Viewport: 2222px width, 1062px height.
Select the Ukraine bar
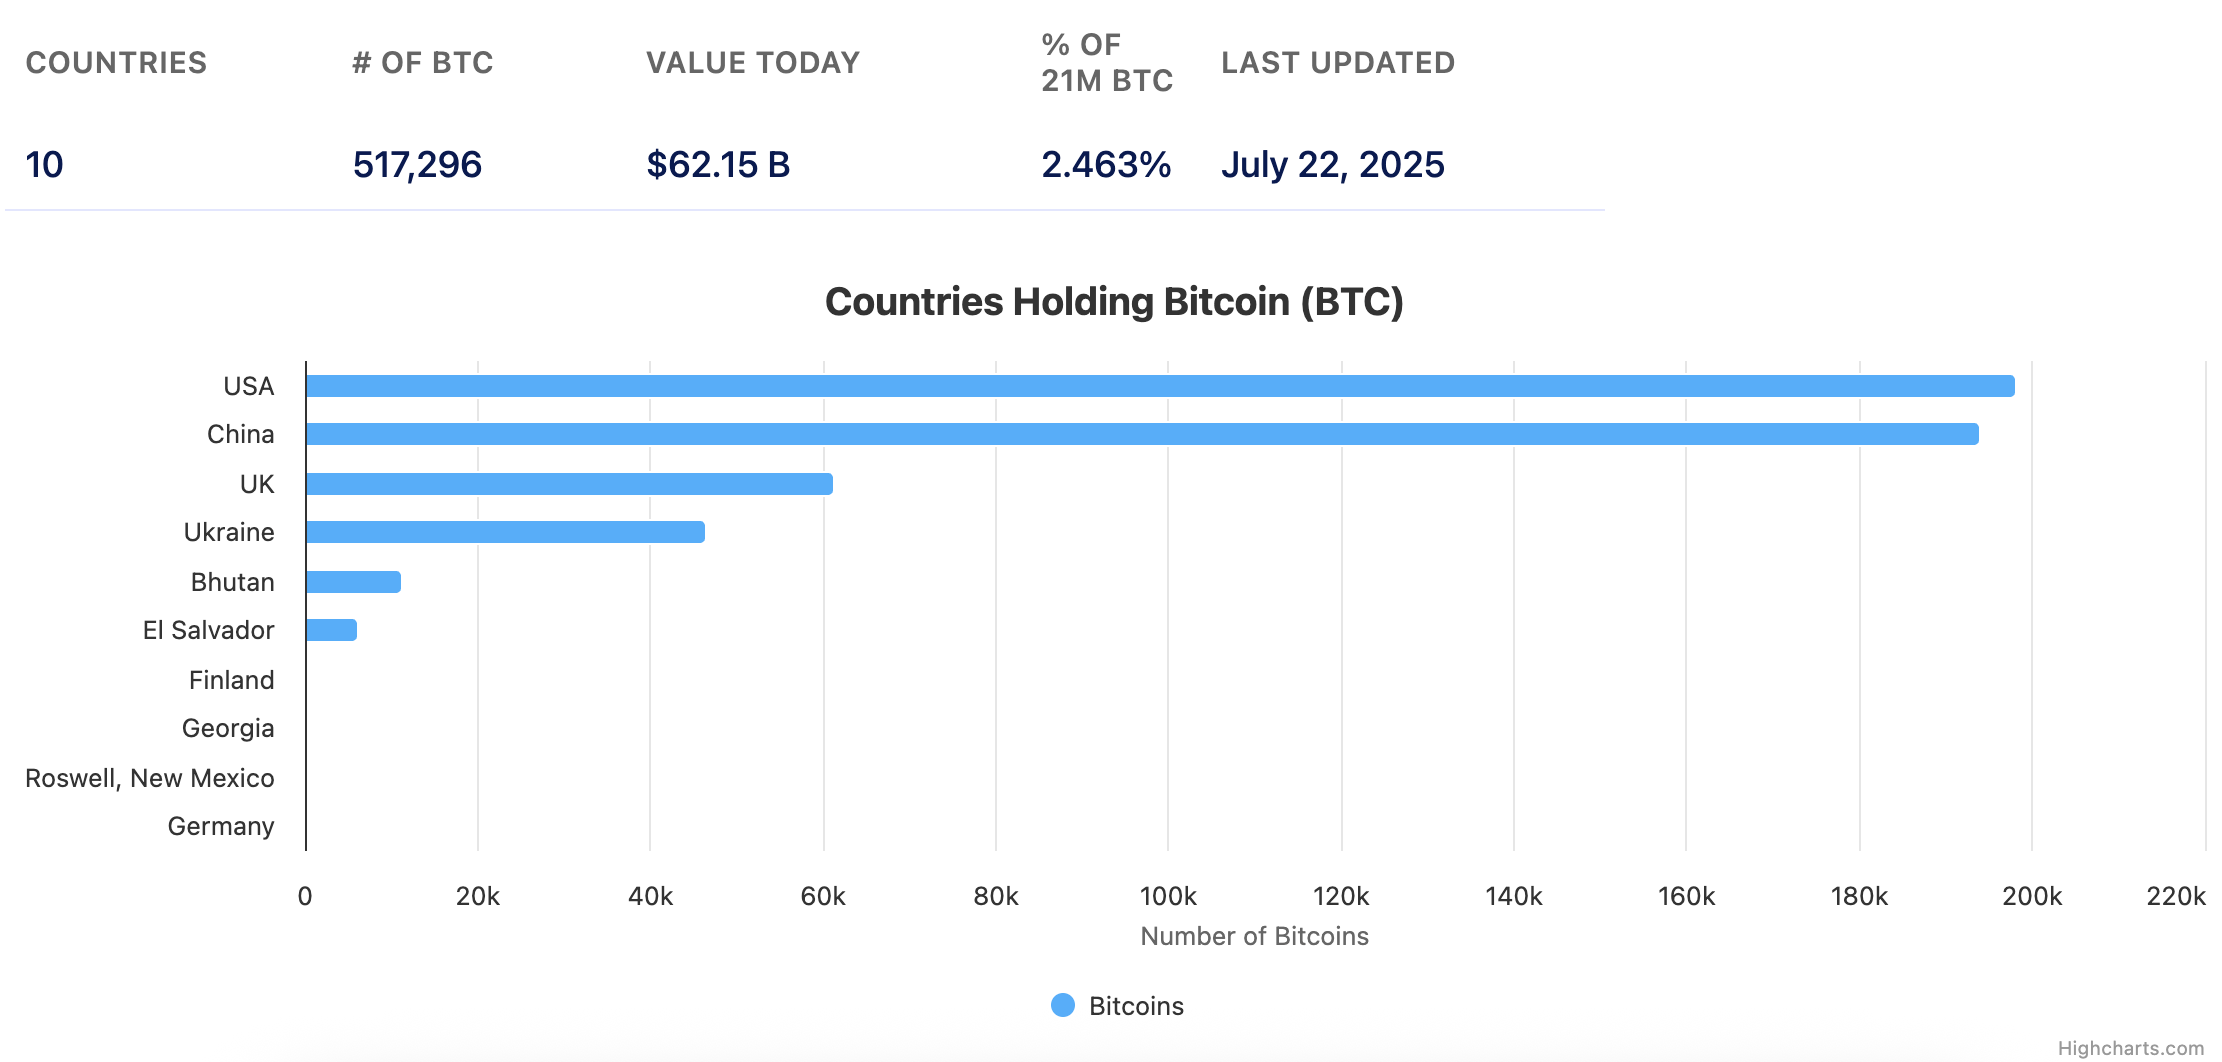click(x=505, y=532)
